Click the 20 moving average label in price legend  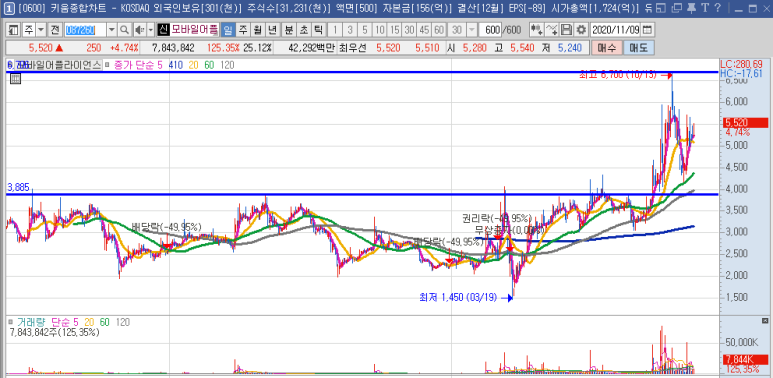[194, 65]
